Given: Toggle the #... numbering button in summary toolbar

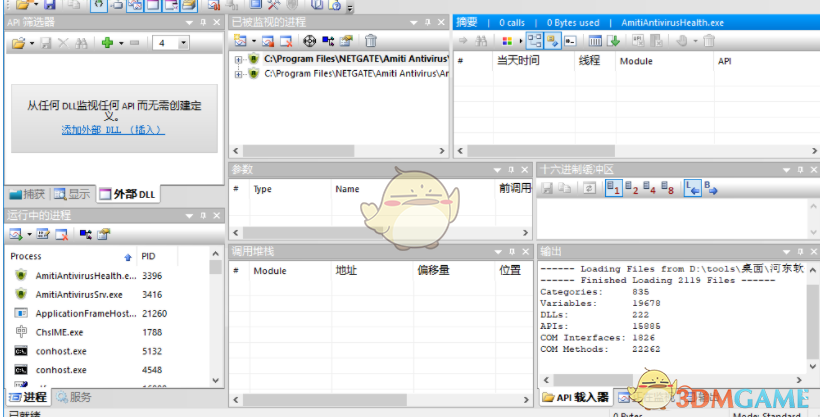Looking at the screenshot, I should [570, 41].
